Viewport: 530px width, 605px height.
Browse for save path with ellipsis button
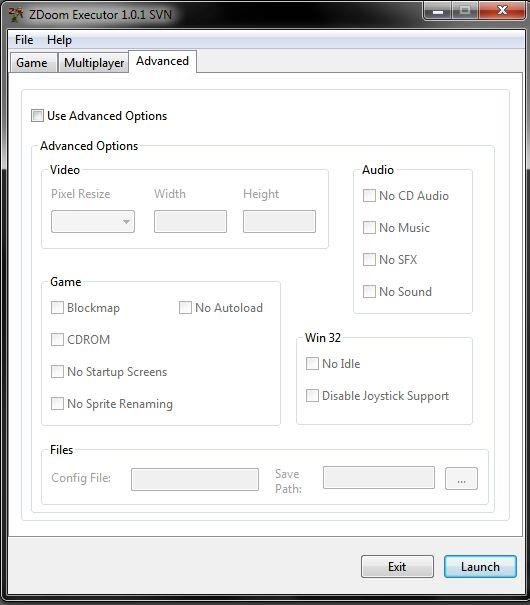(461, 479)
